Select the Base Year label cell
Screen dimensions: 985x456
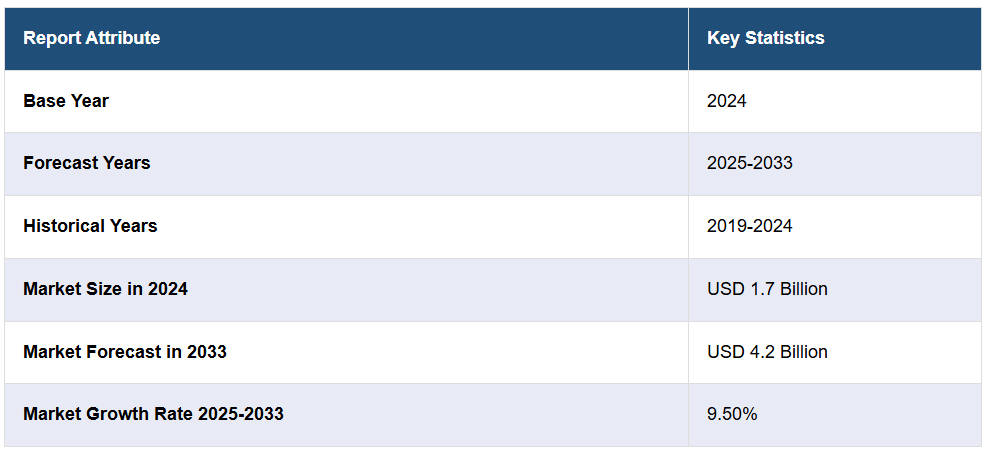[66, 101]
